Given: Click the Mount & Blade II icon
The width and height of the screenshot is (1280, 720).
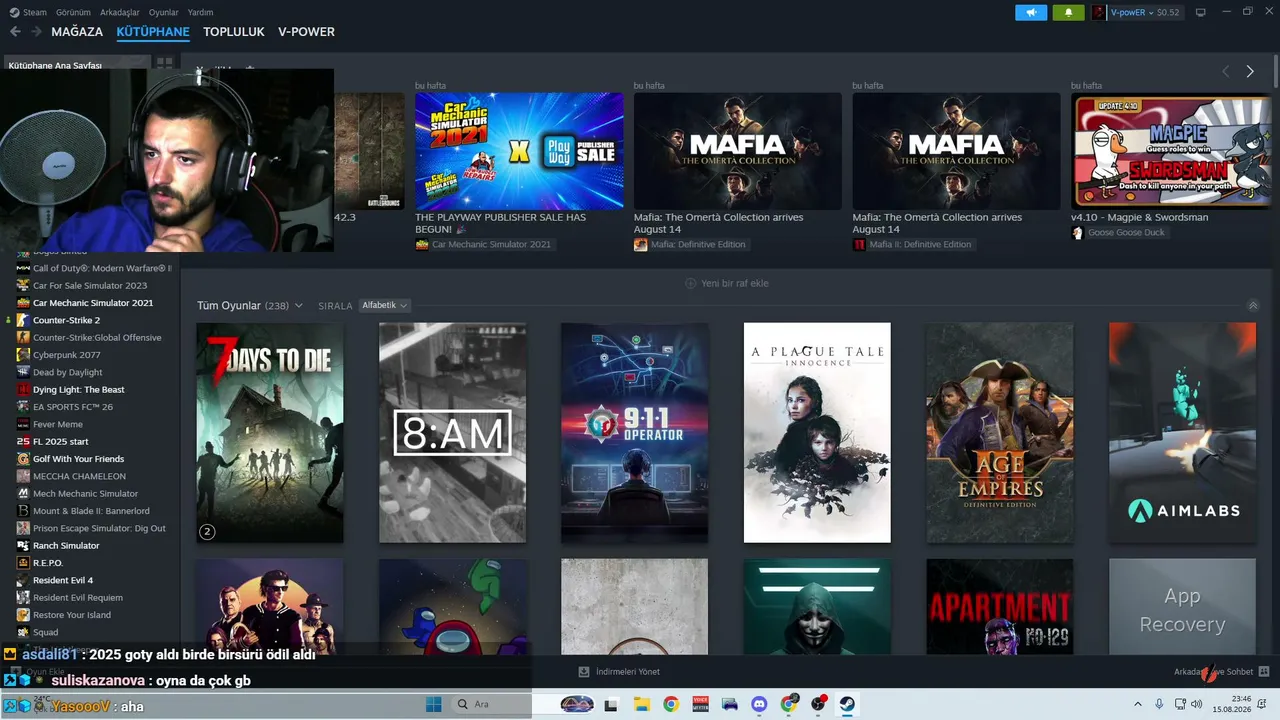Looking at the screenshot, I should pos(23,511).
